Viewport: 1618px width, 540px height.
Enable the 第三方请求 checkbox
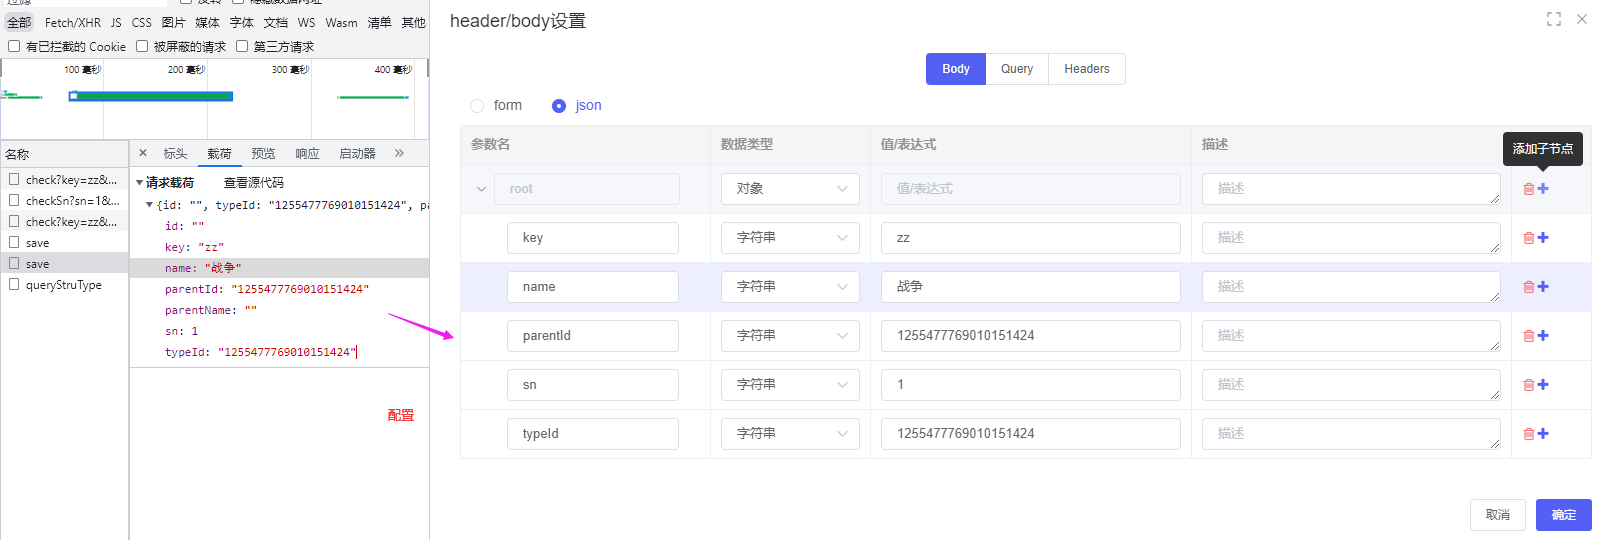pyautogui.click(x=242, y=46)
